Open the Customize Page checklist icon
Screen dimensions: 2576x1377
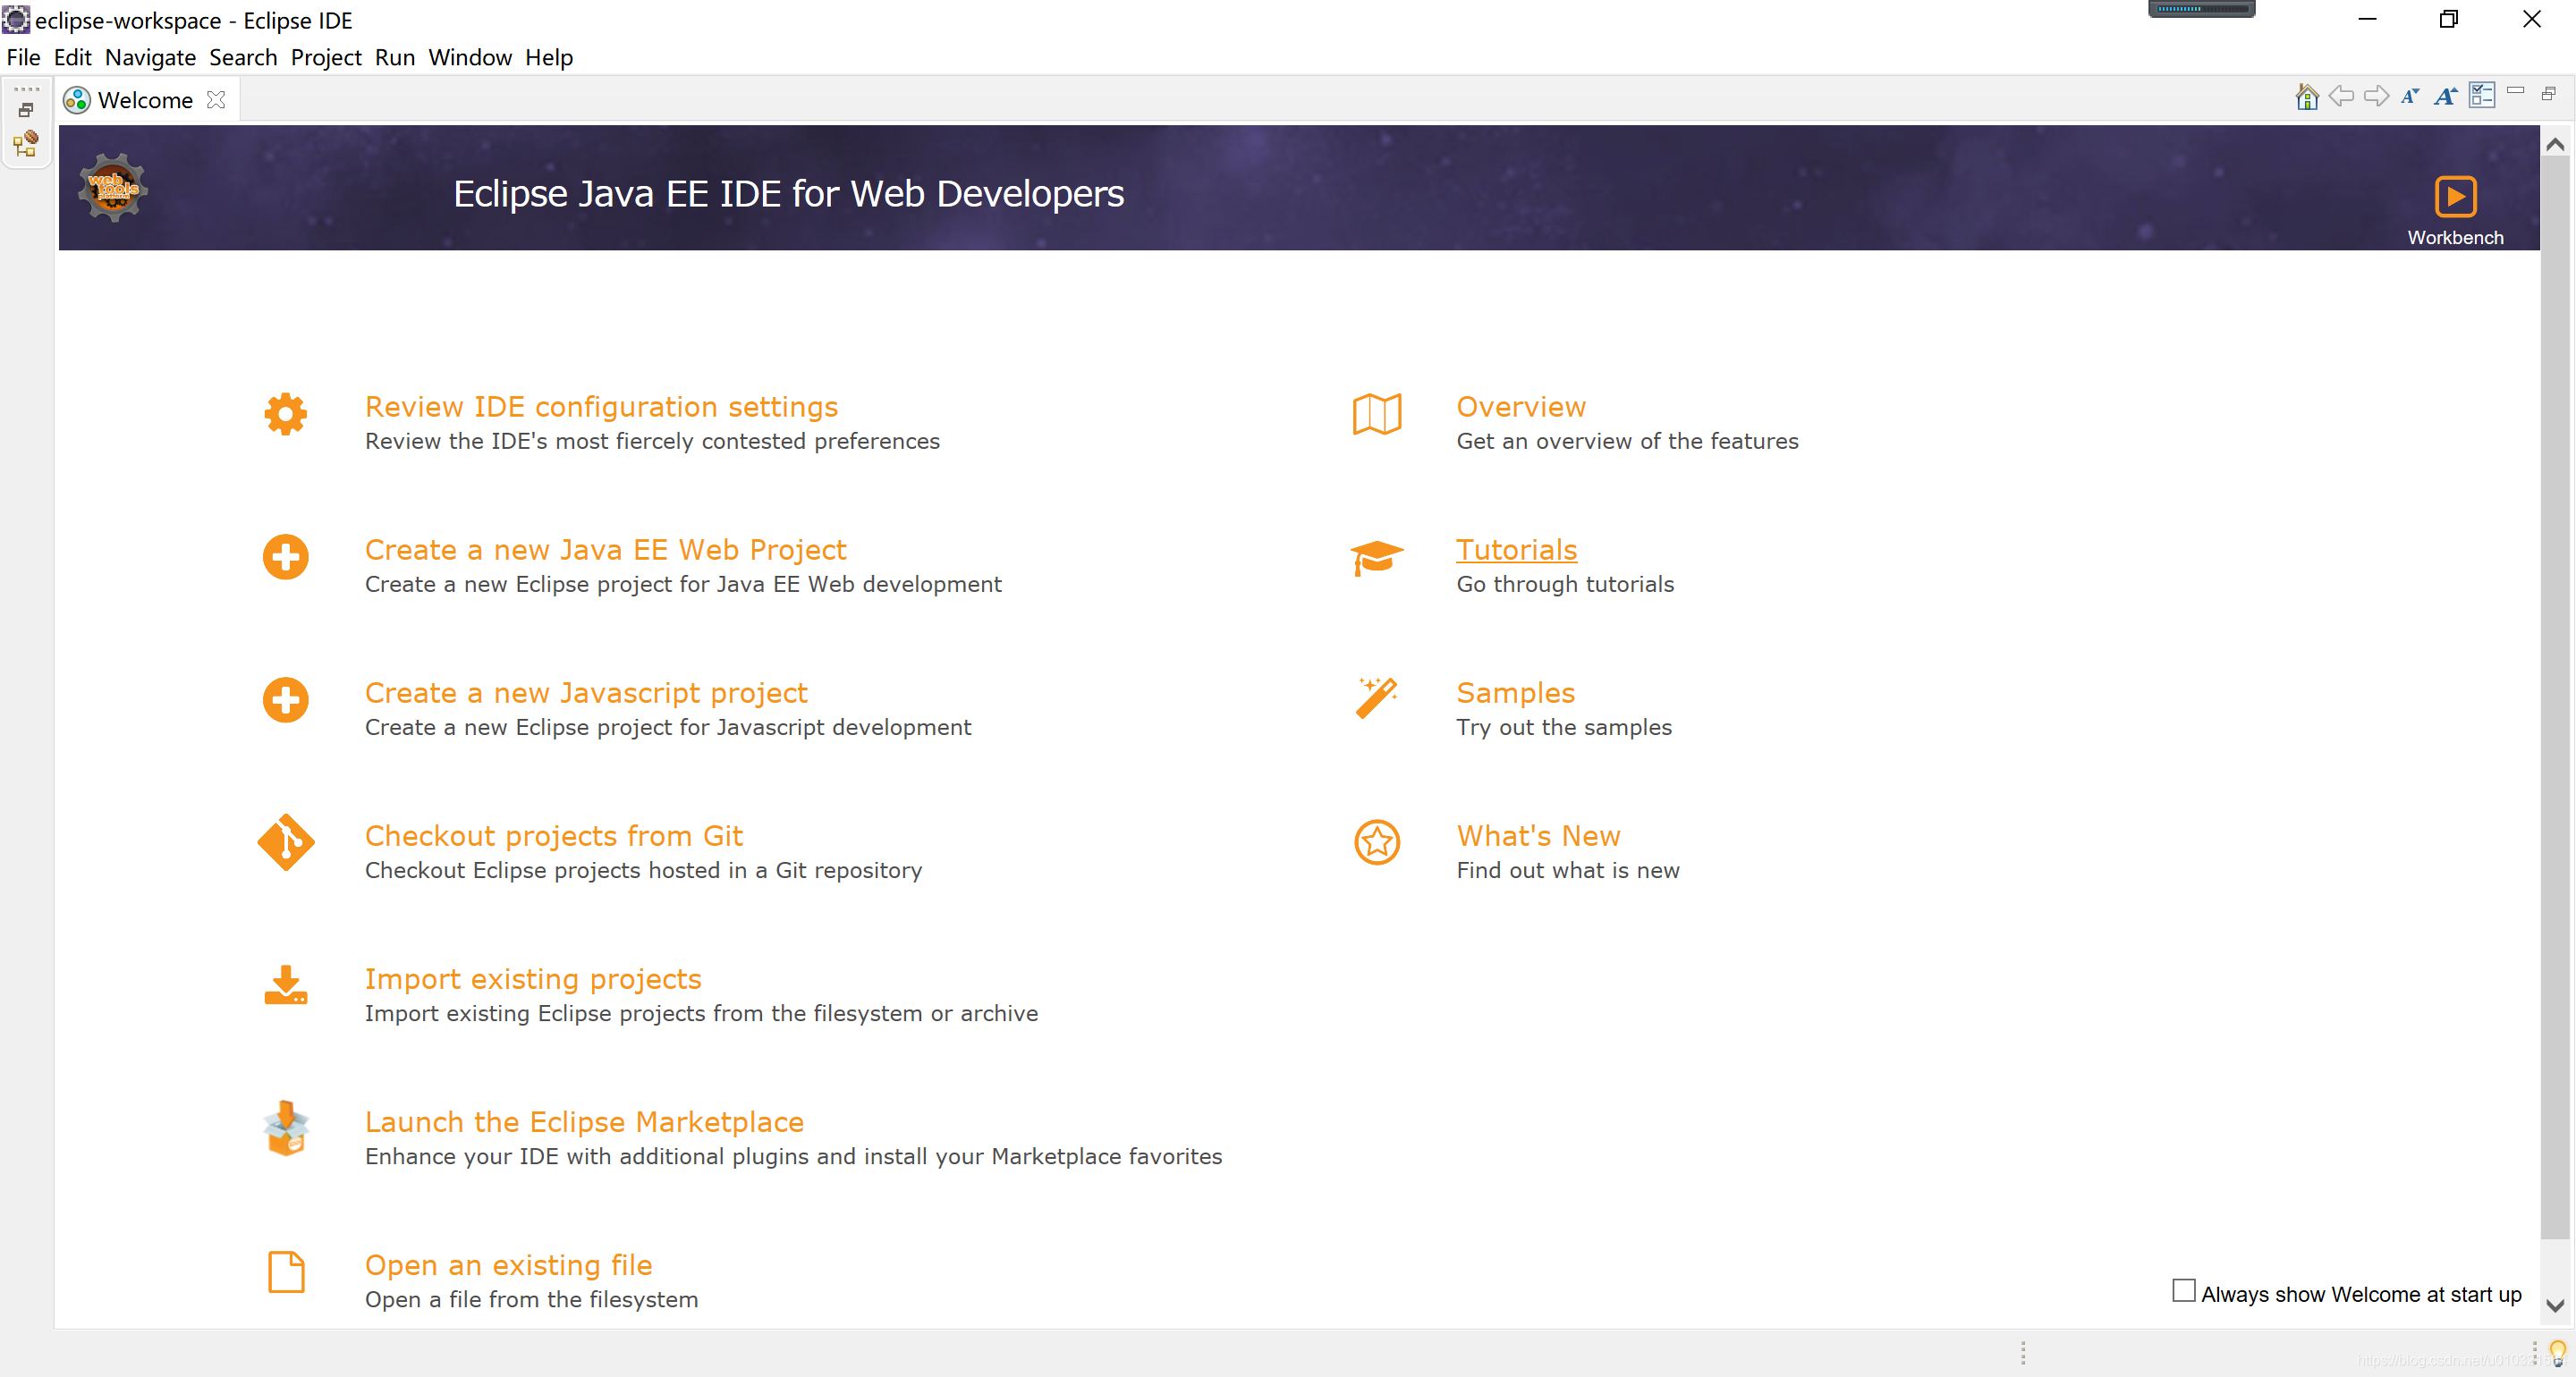2482,96
